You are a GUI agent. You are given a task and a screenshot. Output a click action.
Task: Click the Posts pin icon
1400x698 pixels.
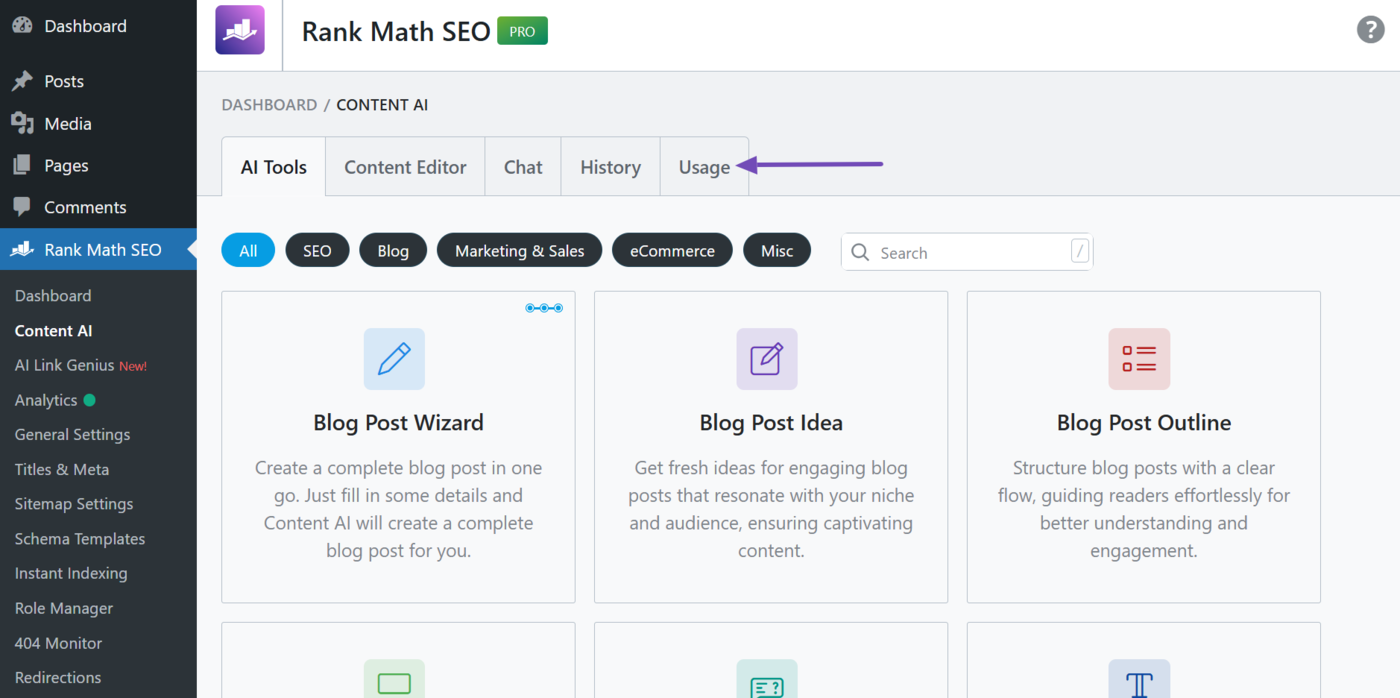(x=22, y=81)
